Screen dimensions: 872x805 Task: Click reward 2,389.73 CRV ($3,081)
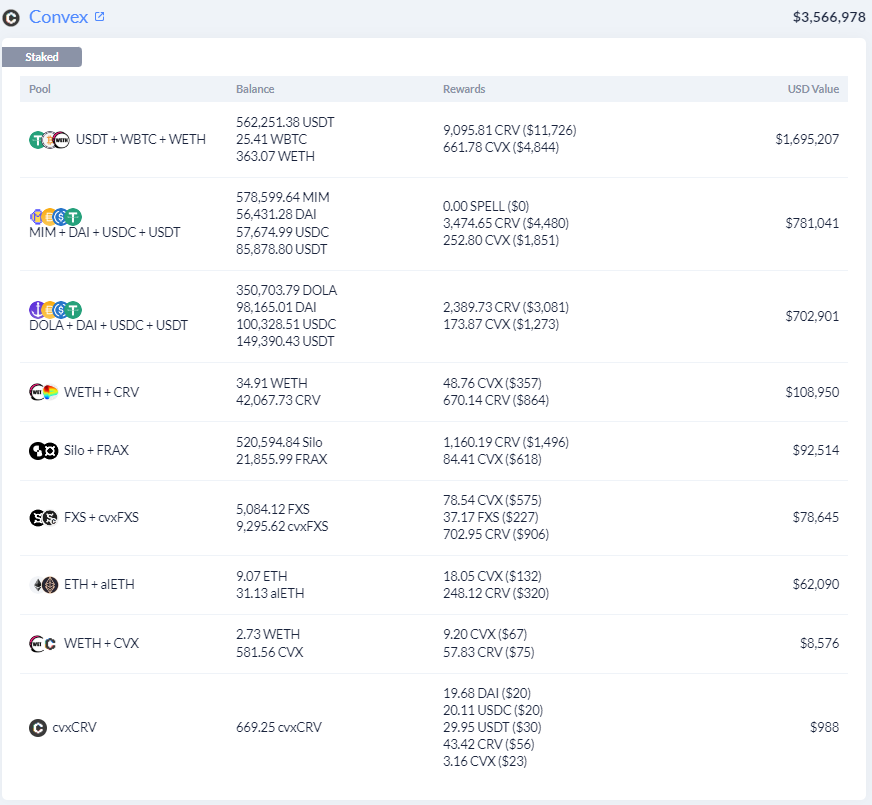click(506, 307)
